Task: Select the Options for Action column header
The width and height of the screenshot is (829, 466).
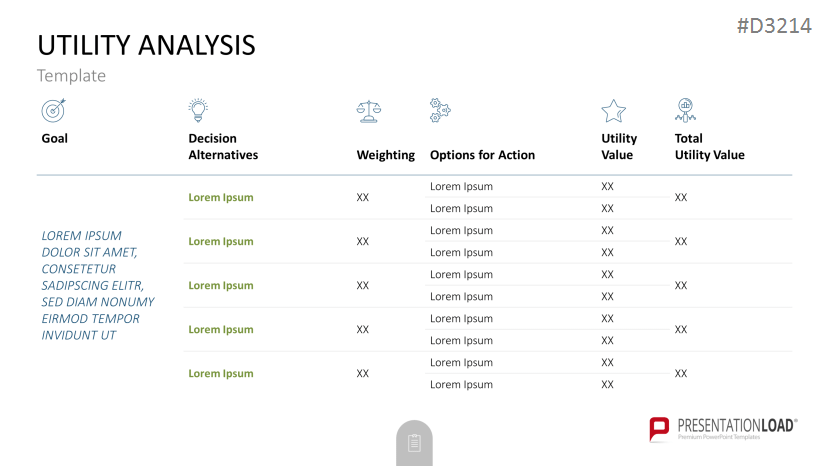Action: (x=482, y=155)
